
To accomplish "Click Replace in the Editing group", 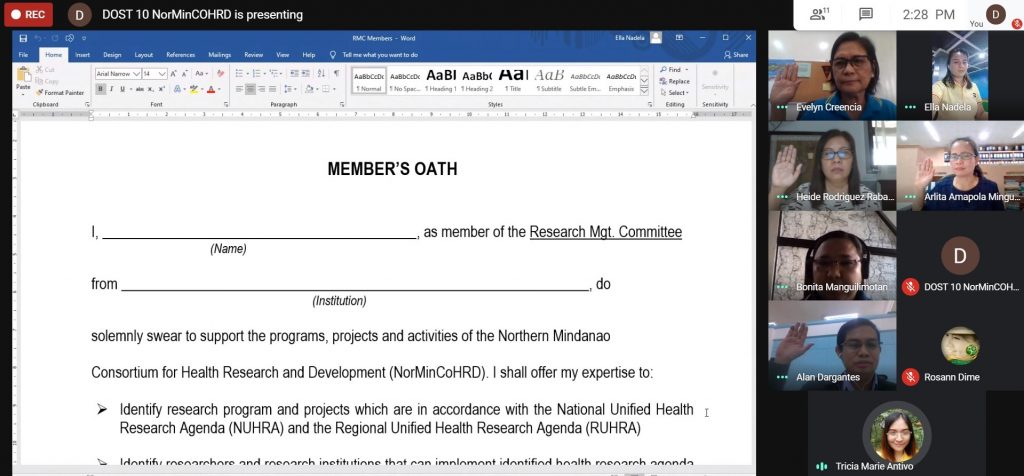I will 675,81.
